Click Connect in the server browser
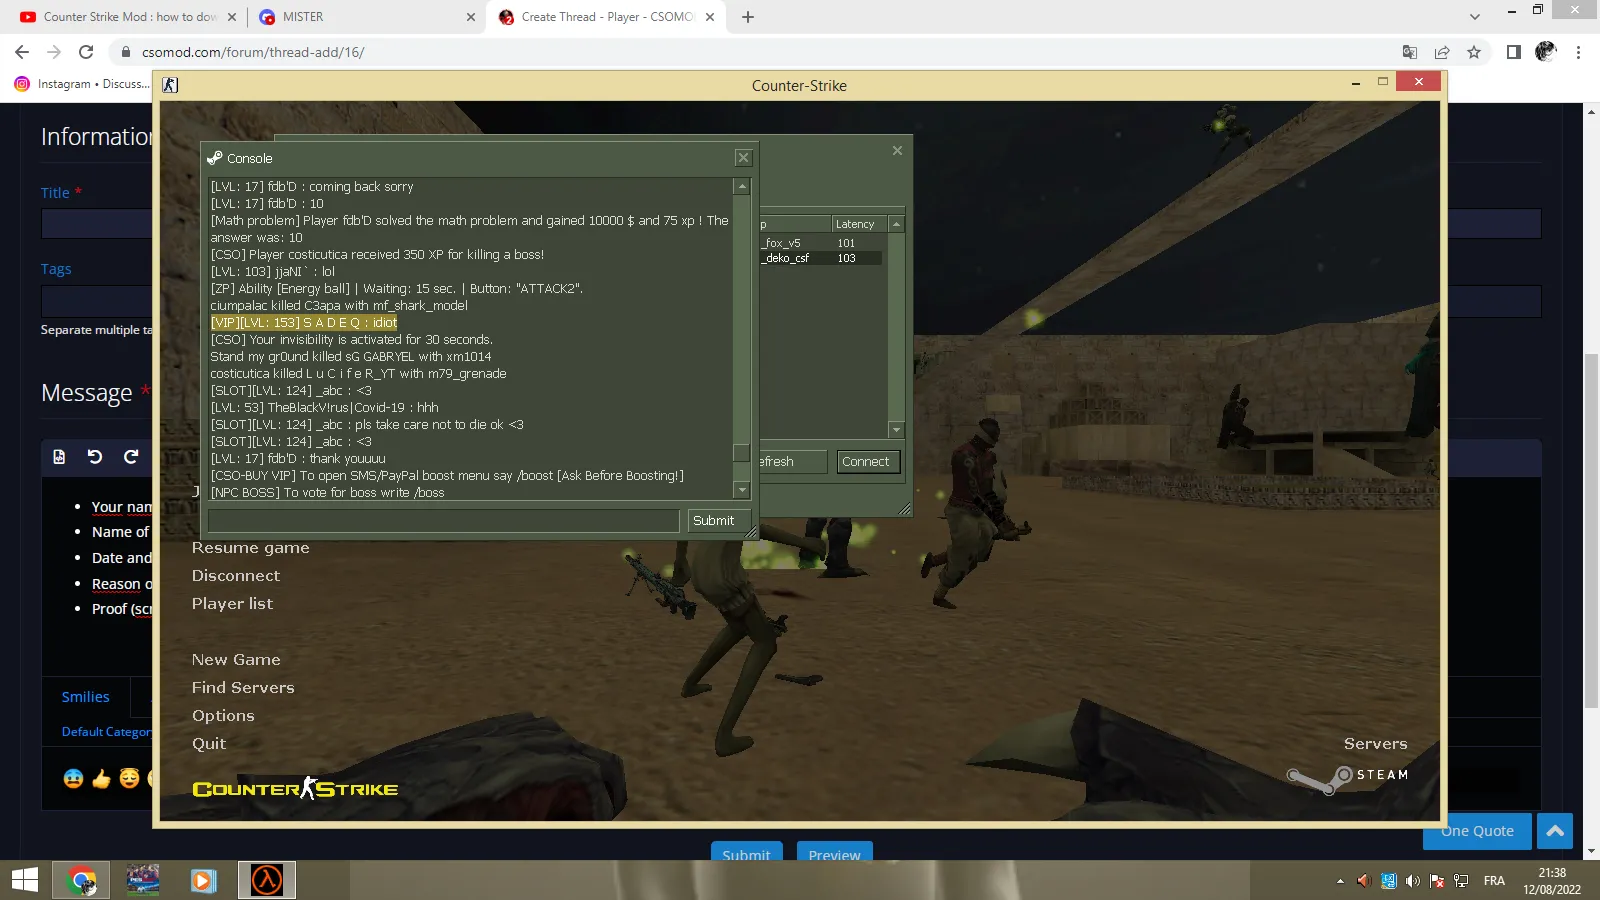Screen dimensions: 1600x900 (866, 462)
